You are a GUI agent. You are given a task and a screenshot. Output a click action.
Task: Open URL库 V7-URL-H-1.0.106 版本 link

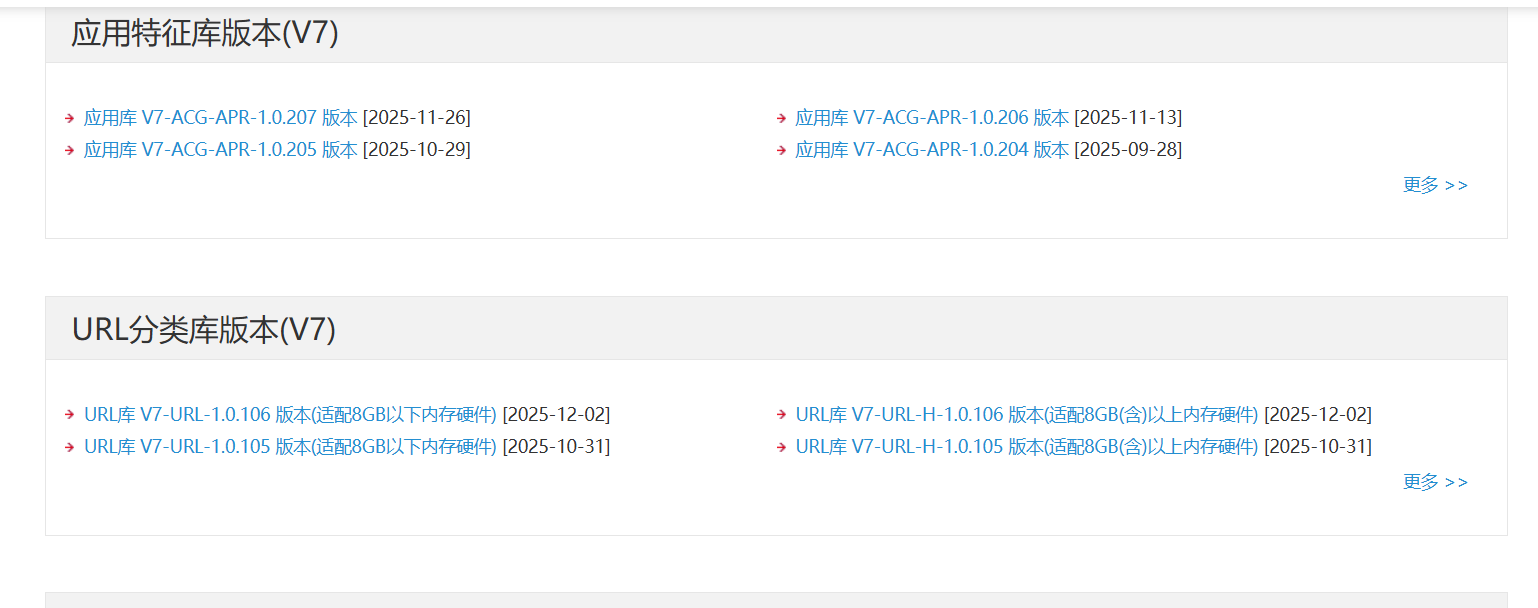1026,415
